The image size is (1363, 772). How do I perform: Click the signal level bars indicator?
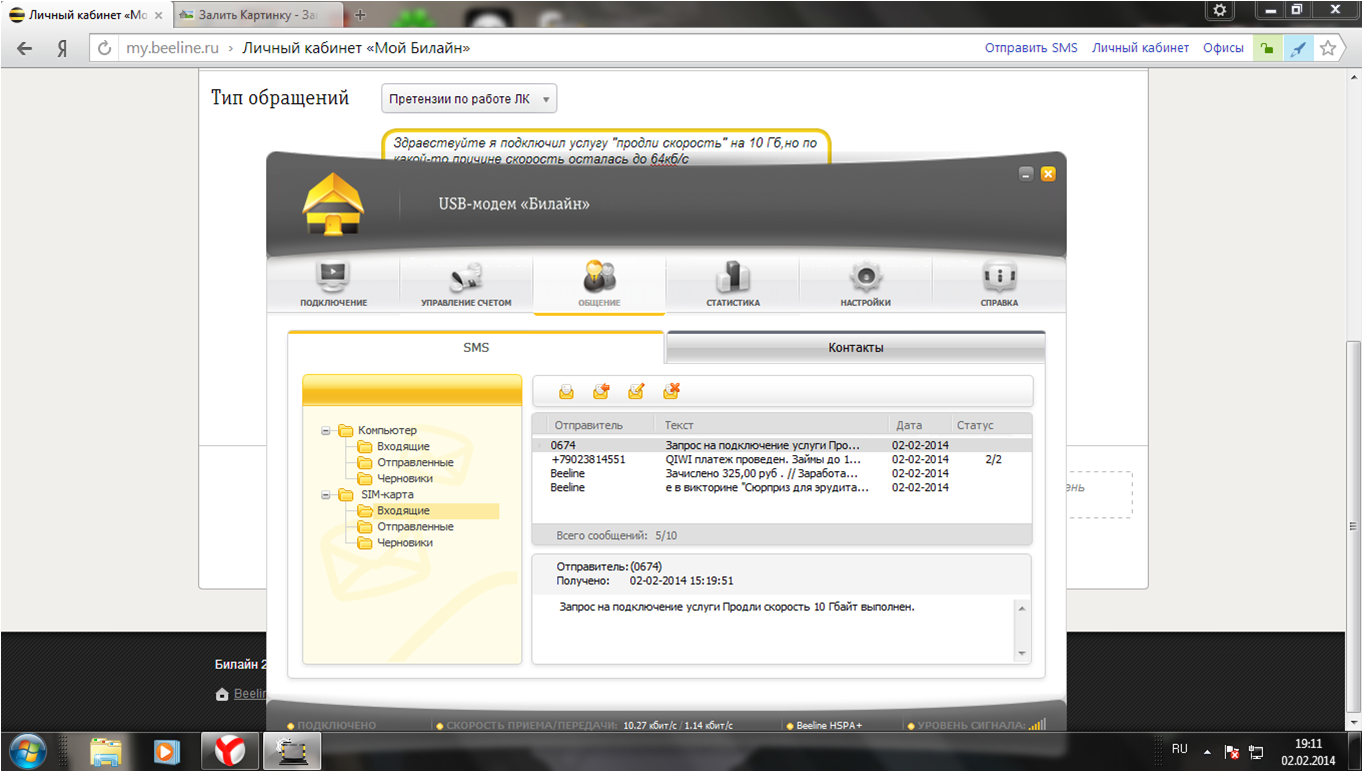click(x=1037, y=725)
